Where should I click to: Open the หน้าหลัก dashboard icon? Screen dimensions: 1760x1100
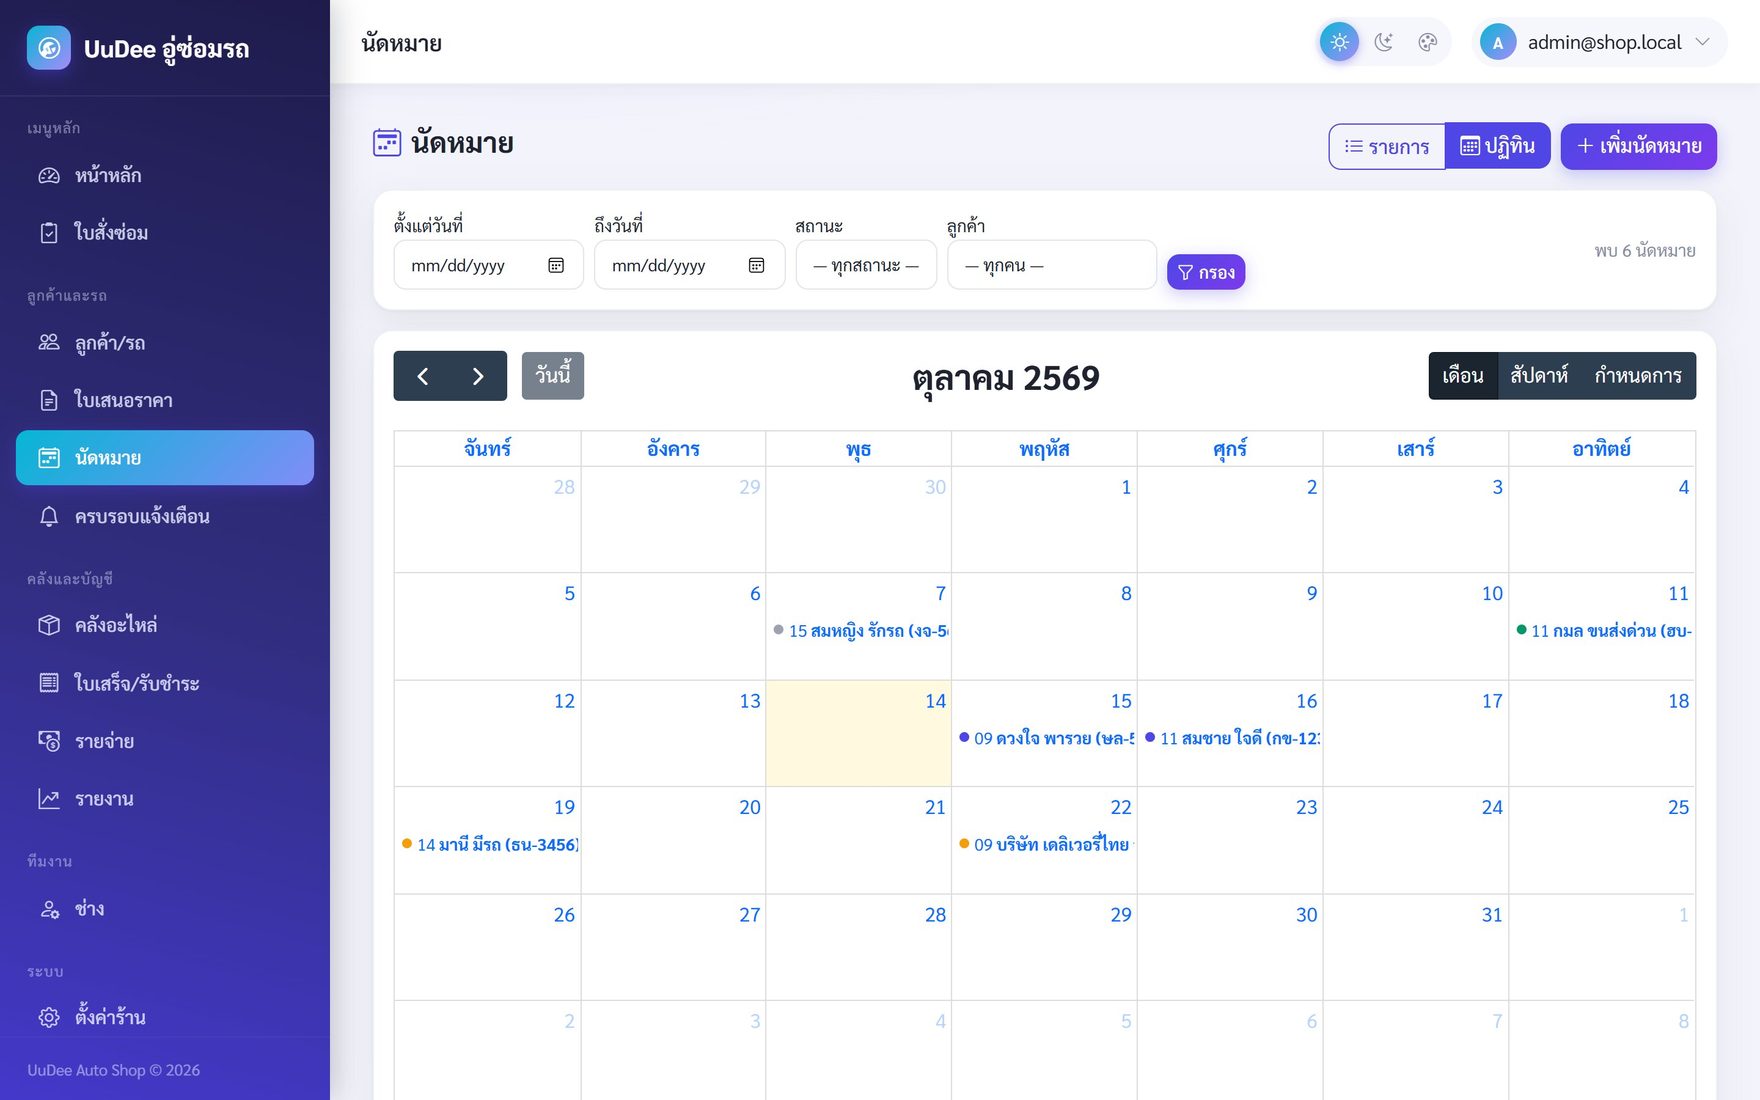(49, 176)
